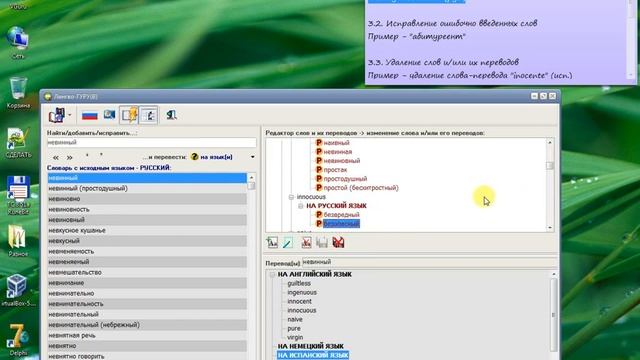Click the P icon next to 'невиновный' in tree
This screenshot has width=640, height=360.
click(x=319, y=161)
